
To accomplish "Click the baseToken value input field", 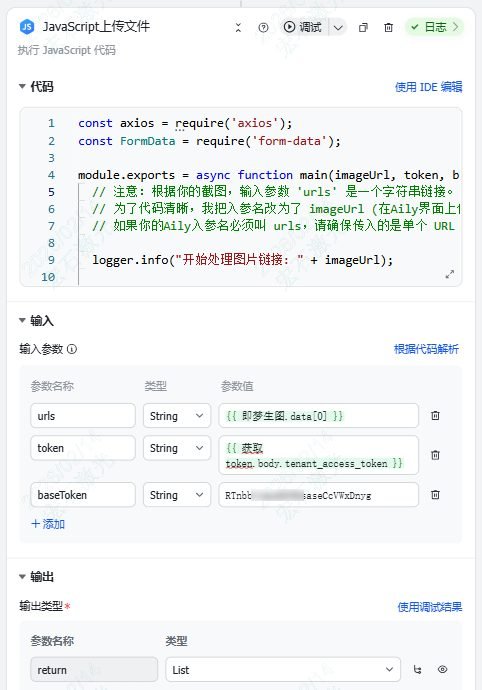I will click(318, 495).
